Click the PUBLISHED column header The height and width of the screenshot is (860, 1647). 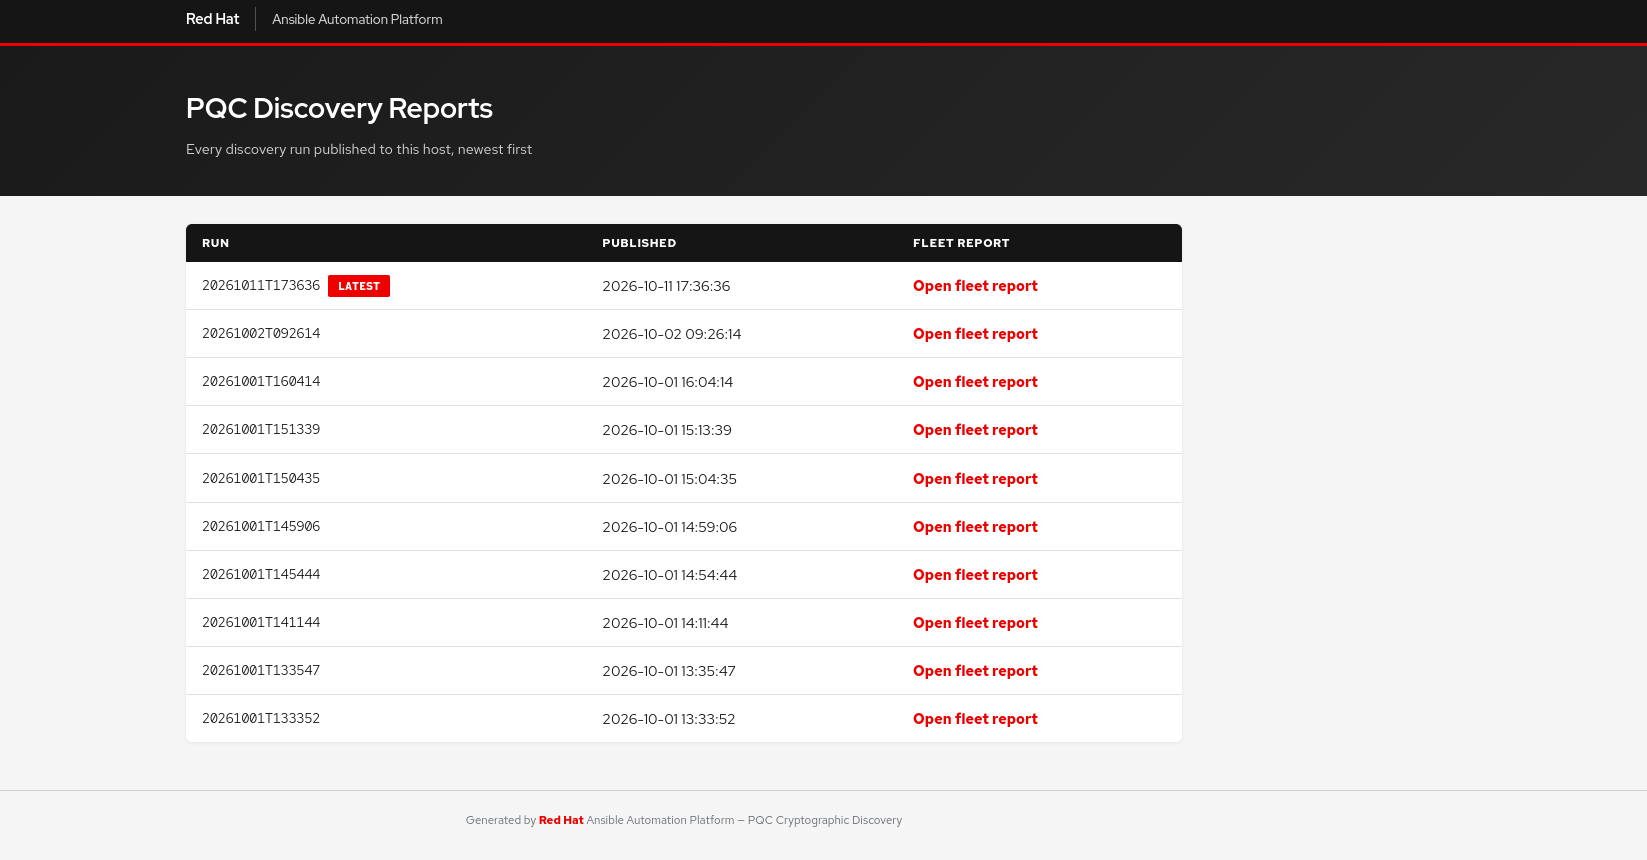[639, 243]
